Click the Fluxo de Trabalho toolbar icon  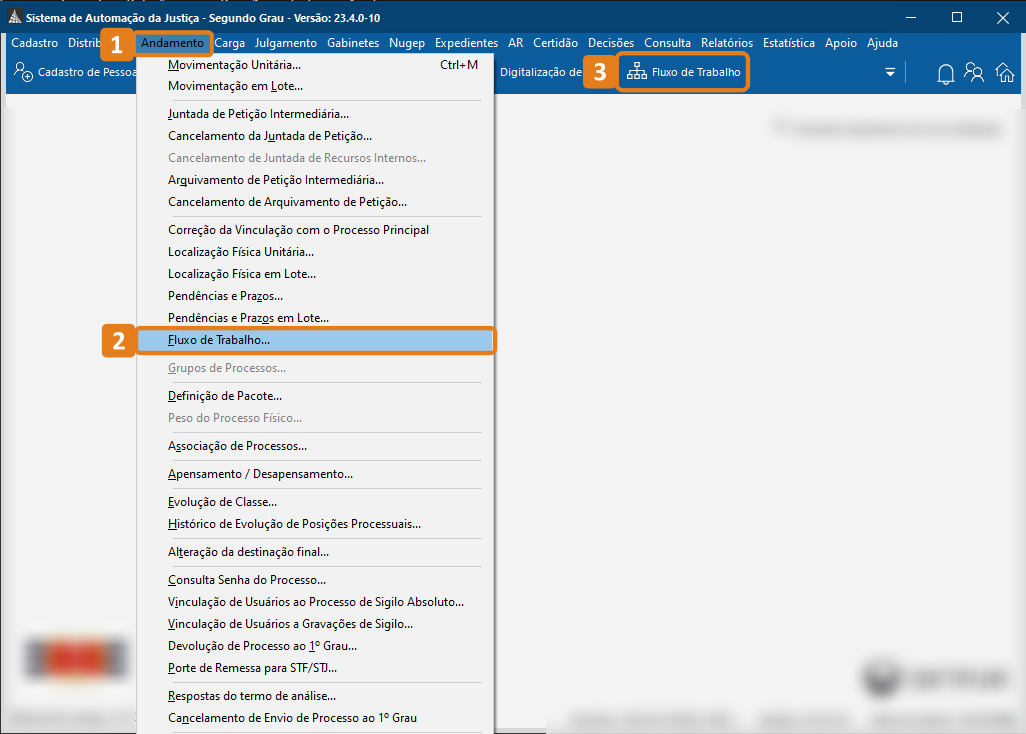tap(637, 72)
